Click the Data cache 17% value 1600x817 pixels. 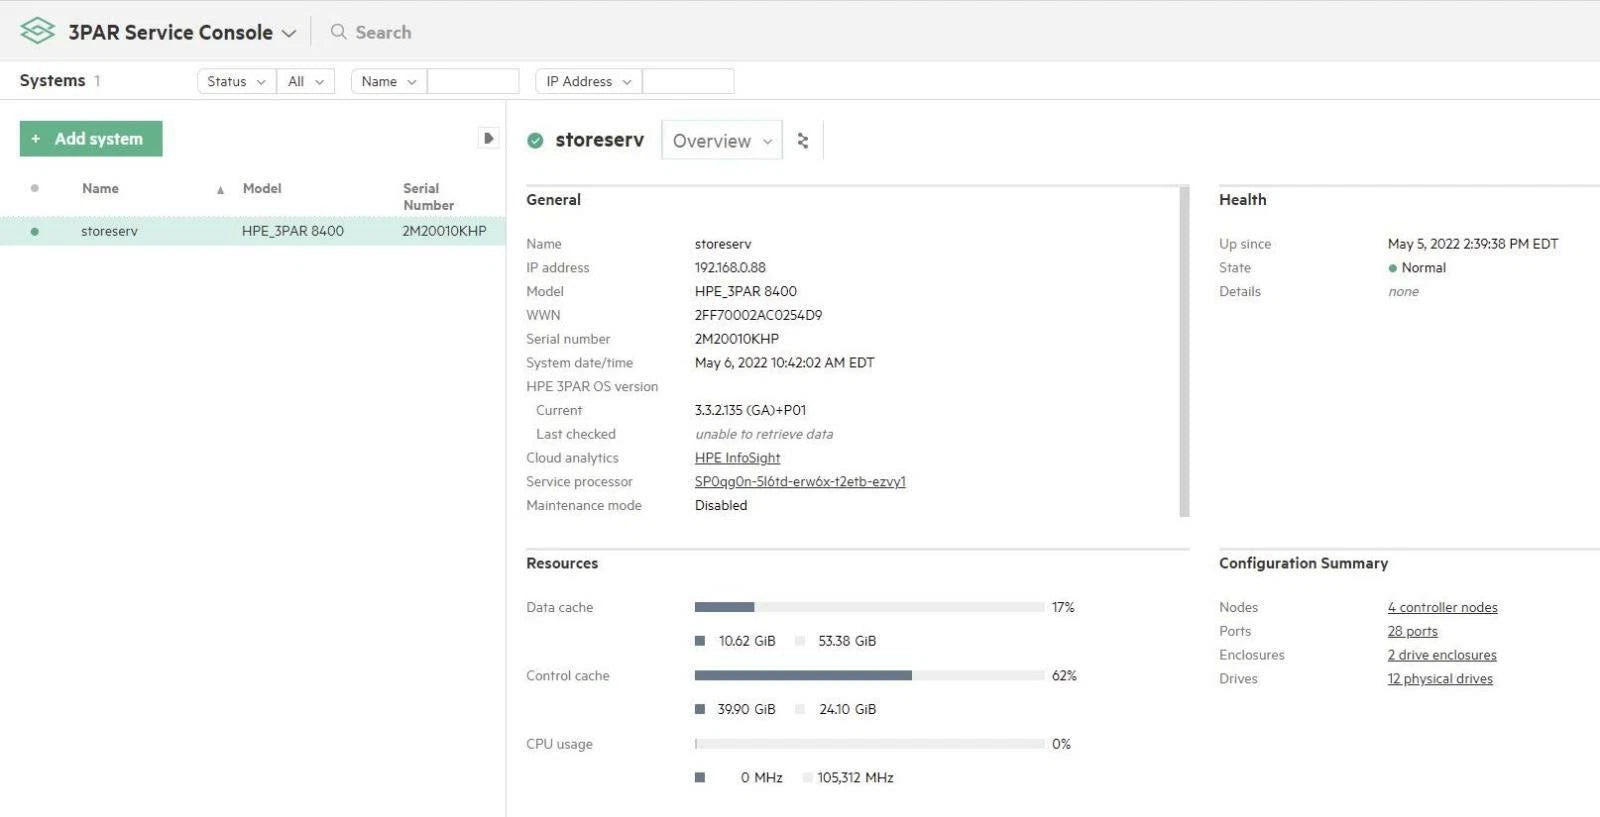[1063, 607]
